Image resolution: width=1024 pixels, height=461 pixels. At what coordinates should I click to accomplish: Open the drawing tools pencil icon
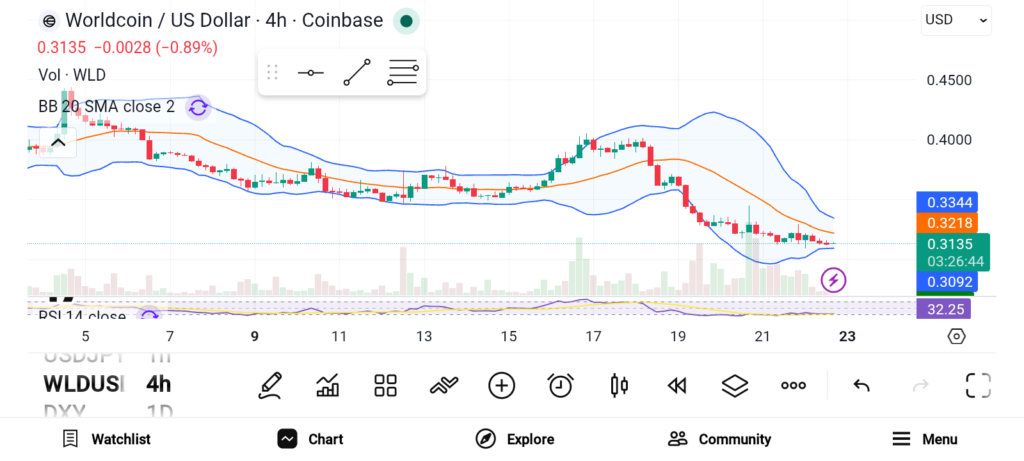(268, 385)
